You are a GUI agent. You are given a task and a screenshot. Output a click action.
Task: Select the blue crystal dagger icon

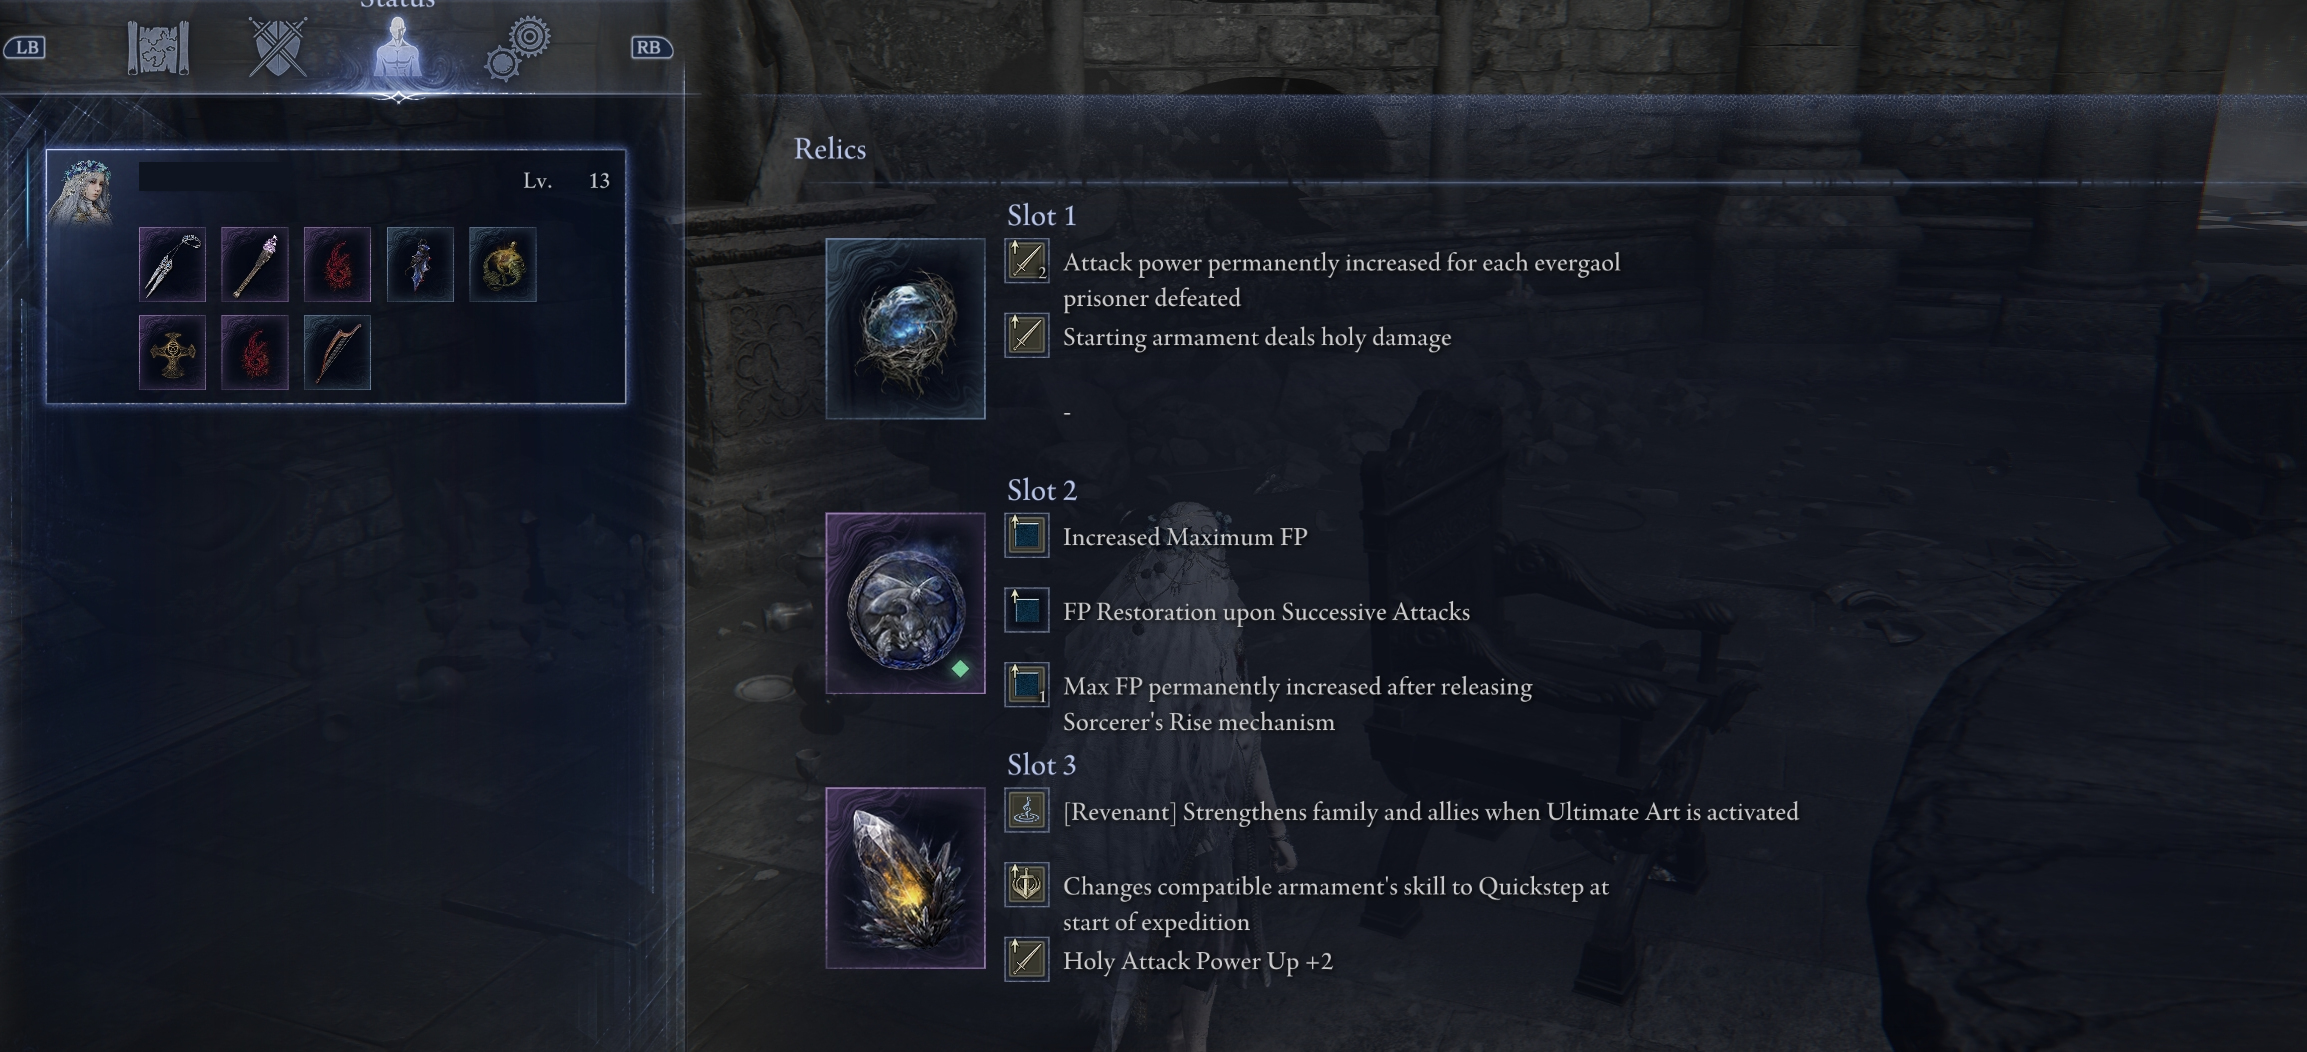[x=420, y=265]
